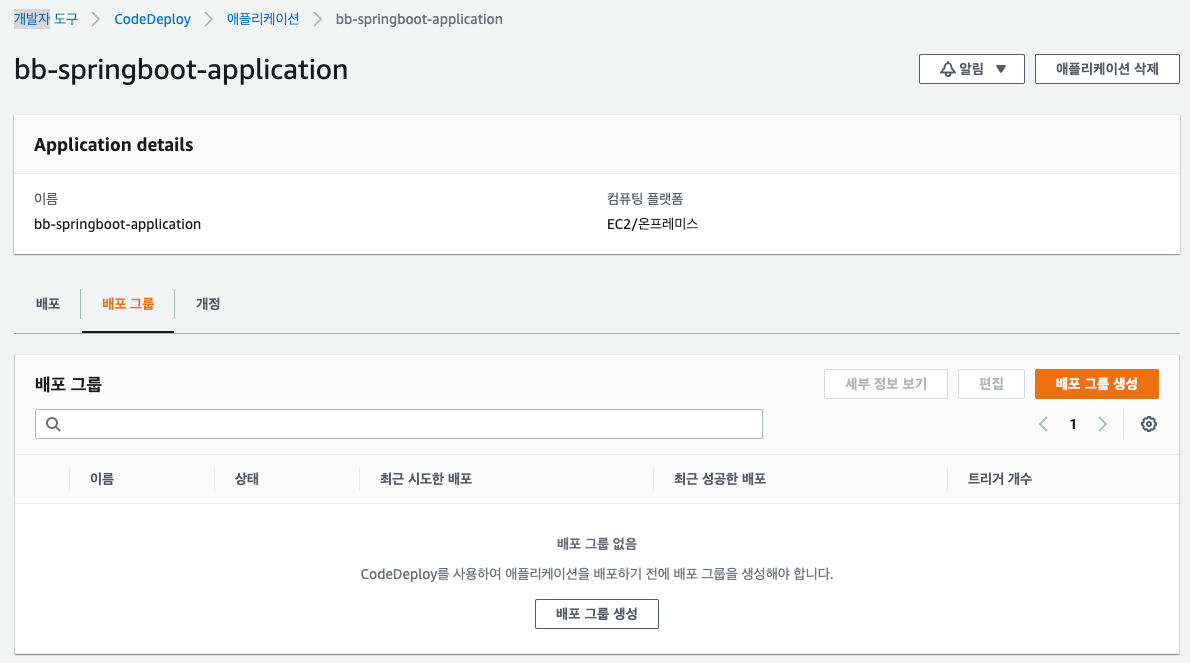Viewport: 1190px width, 663px height.
Task: Click the Application details heading
Action: pos(114,145)
